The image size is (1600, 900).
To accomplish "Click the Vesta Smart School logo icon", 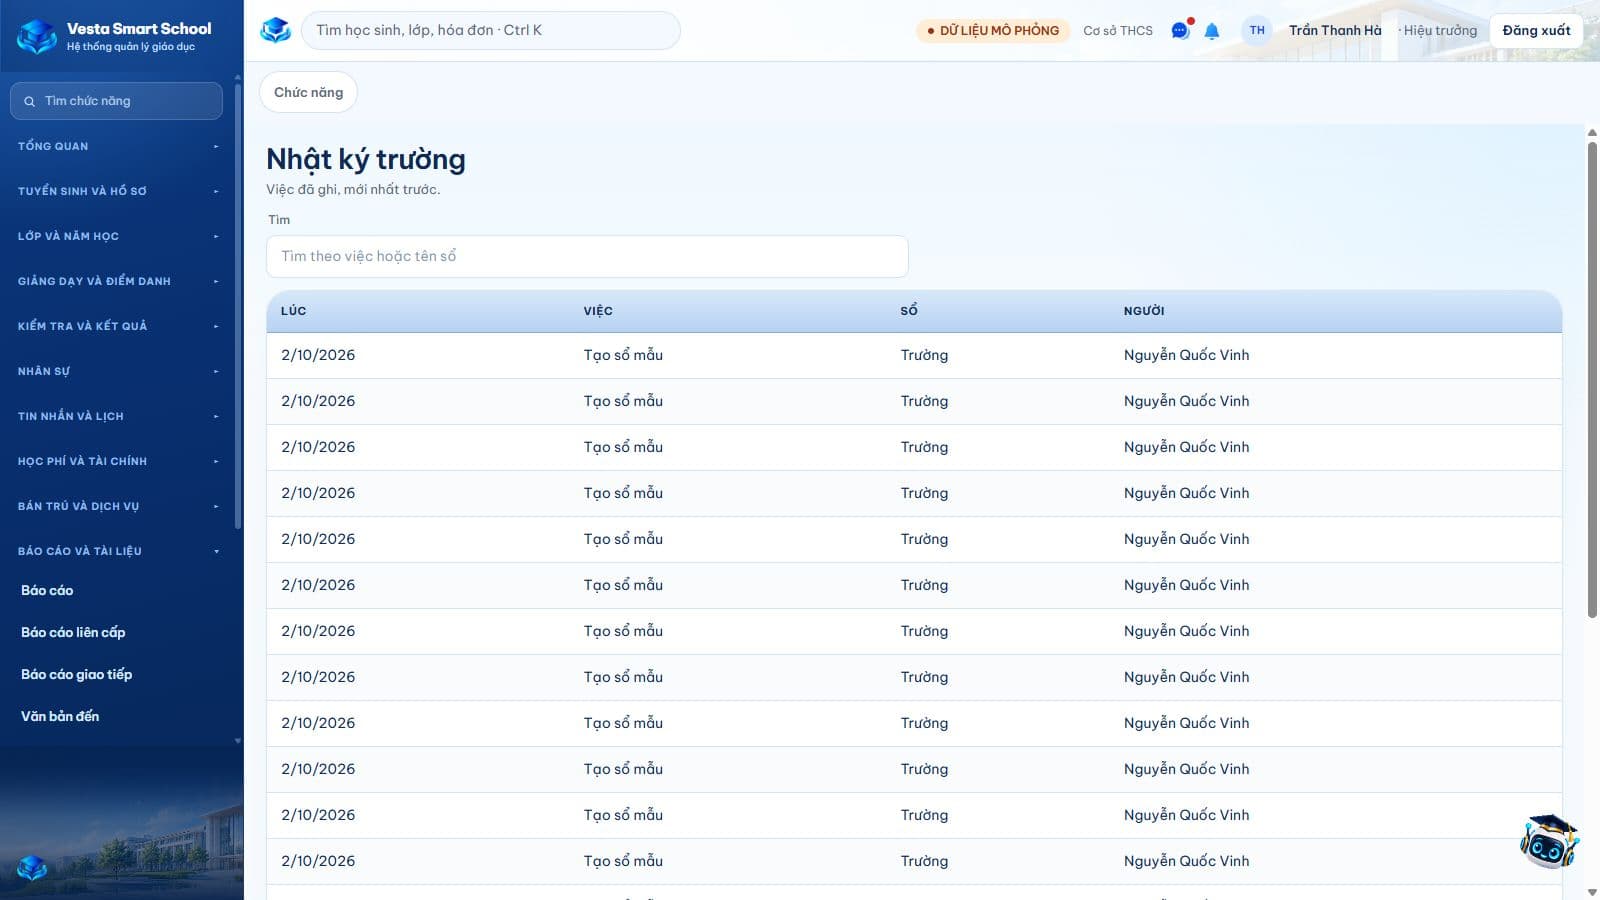I will 37,36.
